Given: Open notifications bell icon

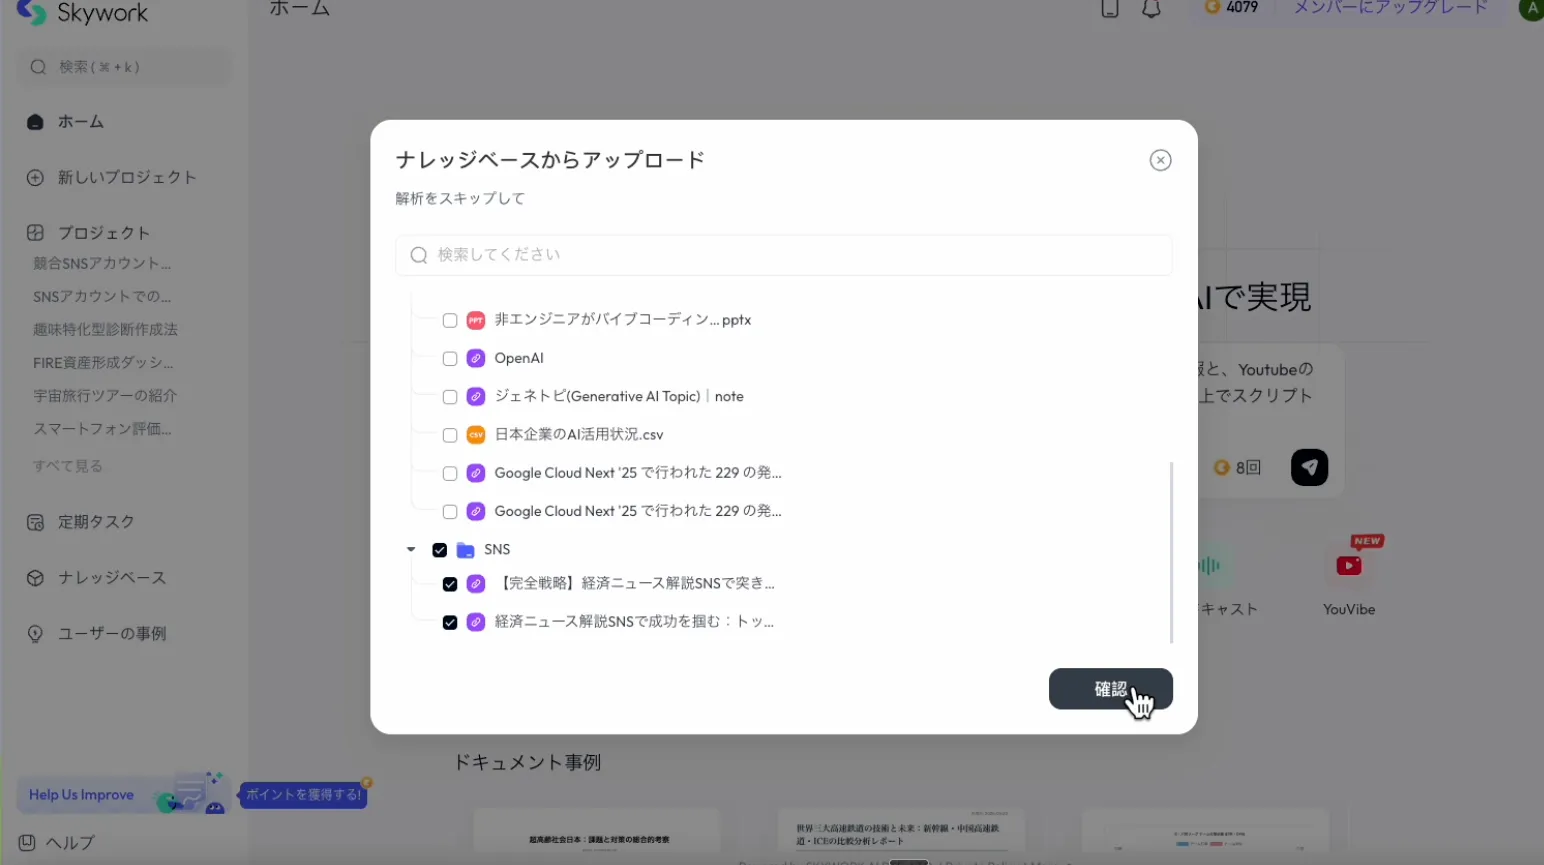Looking at the screenshot, I should coord(1151,9).
